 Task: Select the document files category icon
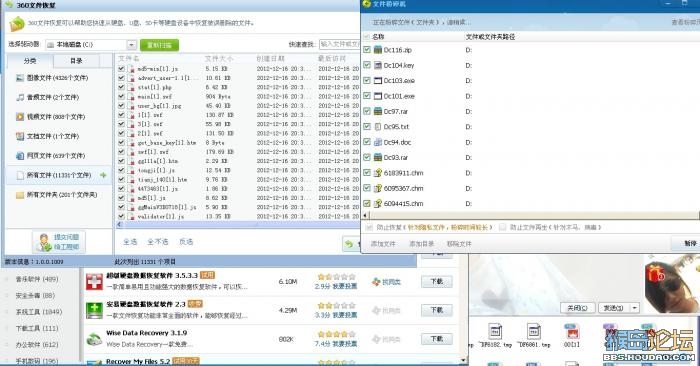[20, 136]
